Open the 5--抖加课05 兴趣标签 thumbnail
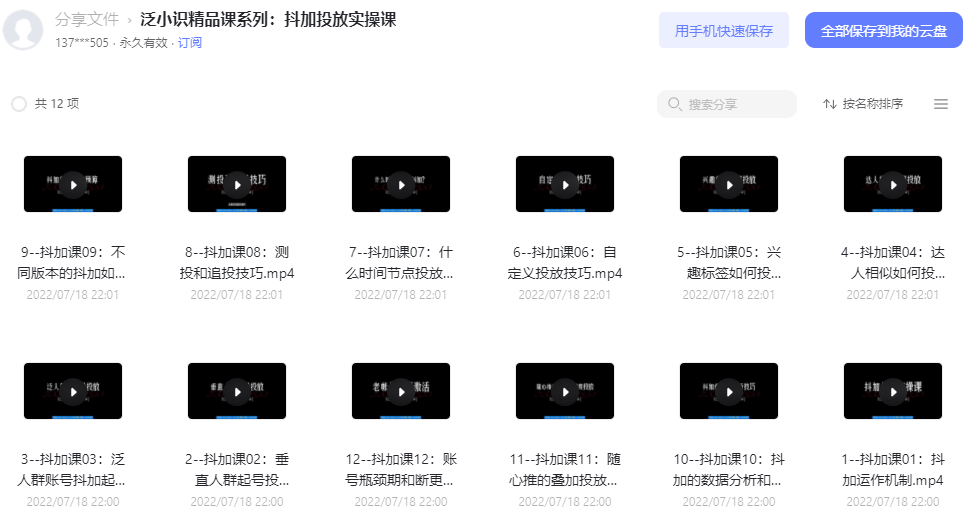The image size is (970, 519). click(x=729, y=184)
